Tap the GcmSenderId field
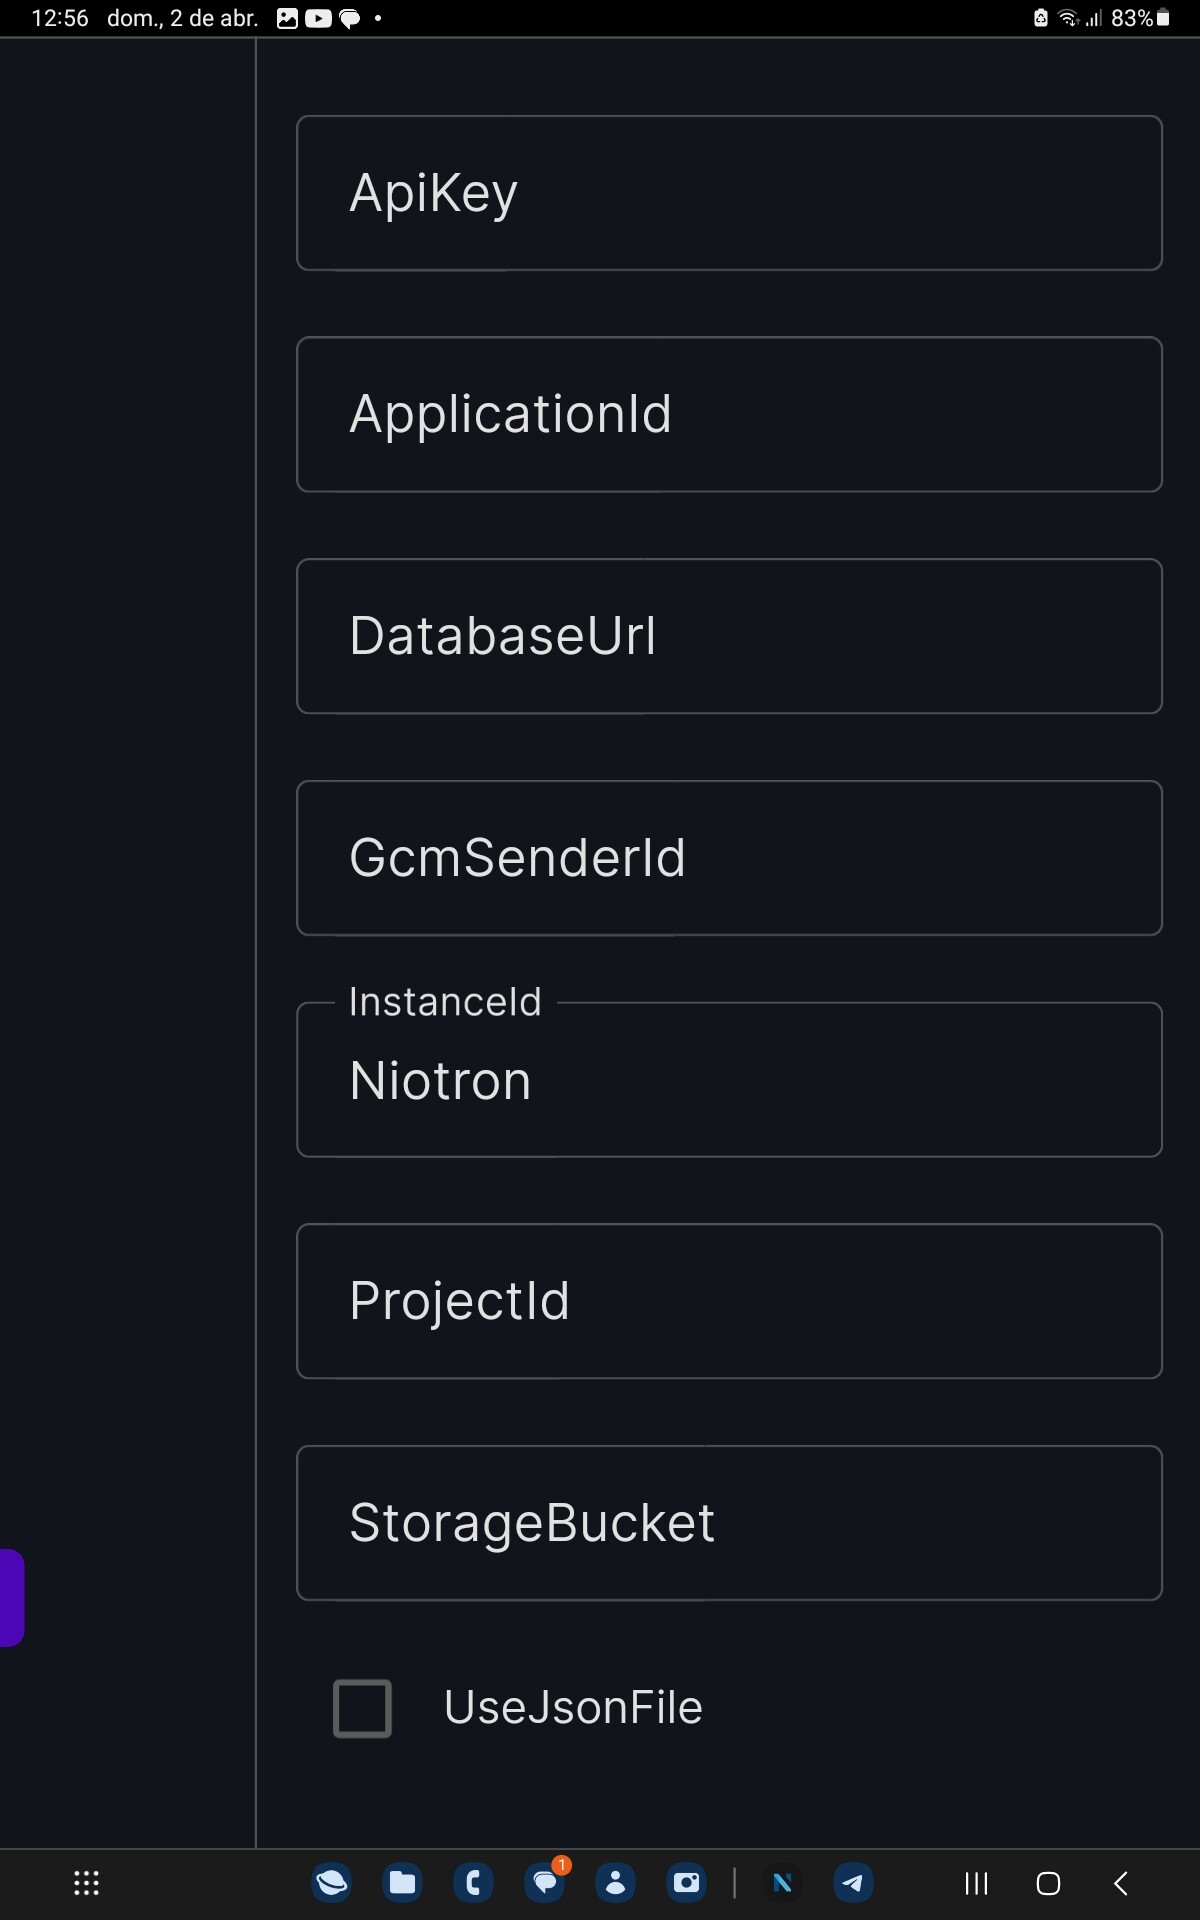1200x1920 pixels. (x=729, y=858)
